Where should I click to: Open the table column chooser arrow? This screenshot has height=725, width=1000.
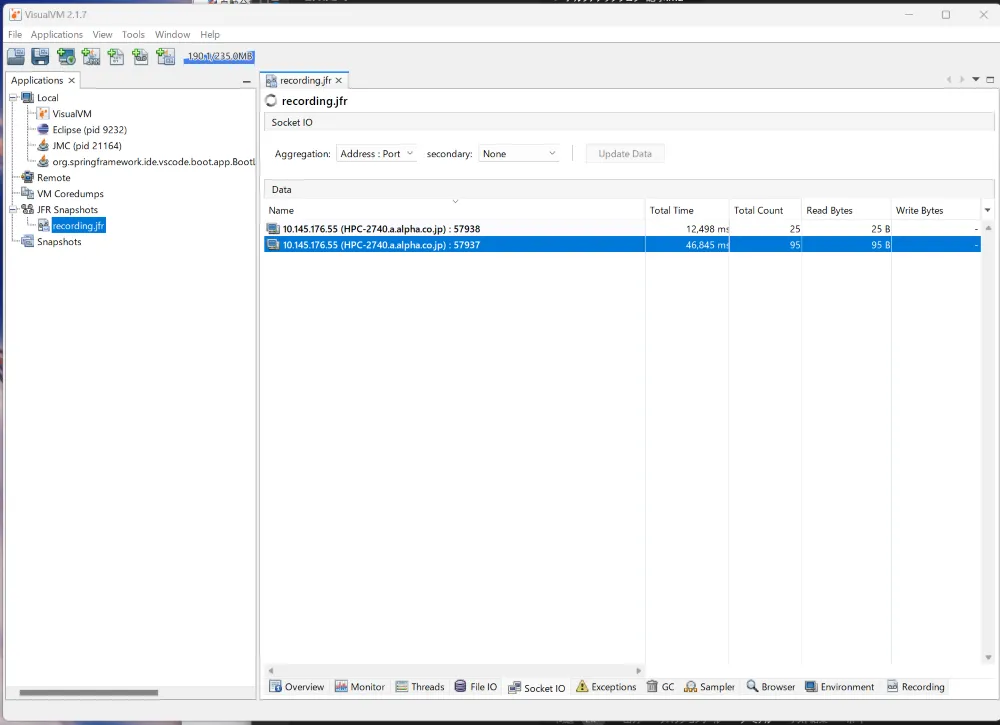(x=988, y=210)
